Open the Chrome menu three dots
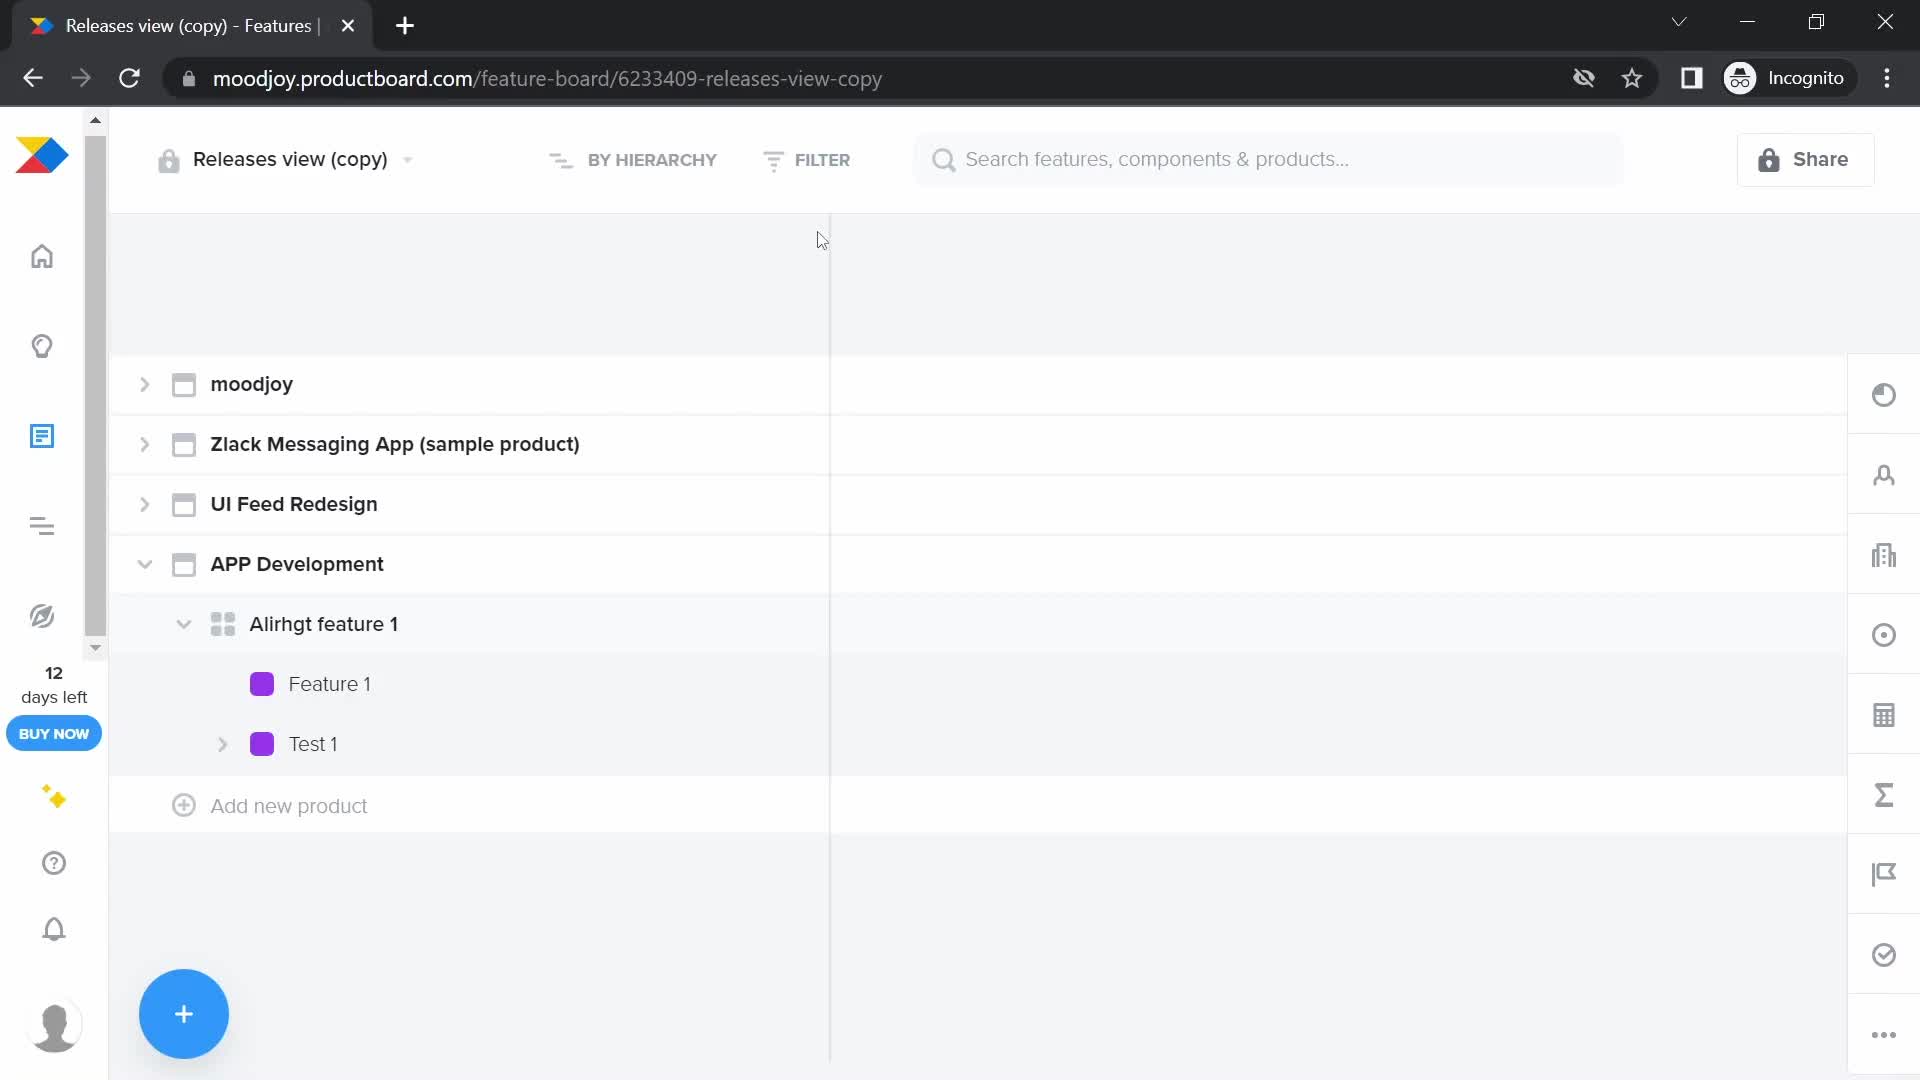1920x1080 pixels. pos(1887,78)
